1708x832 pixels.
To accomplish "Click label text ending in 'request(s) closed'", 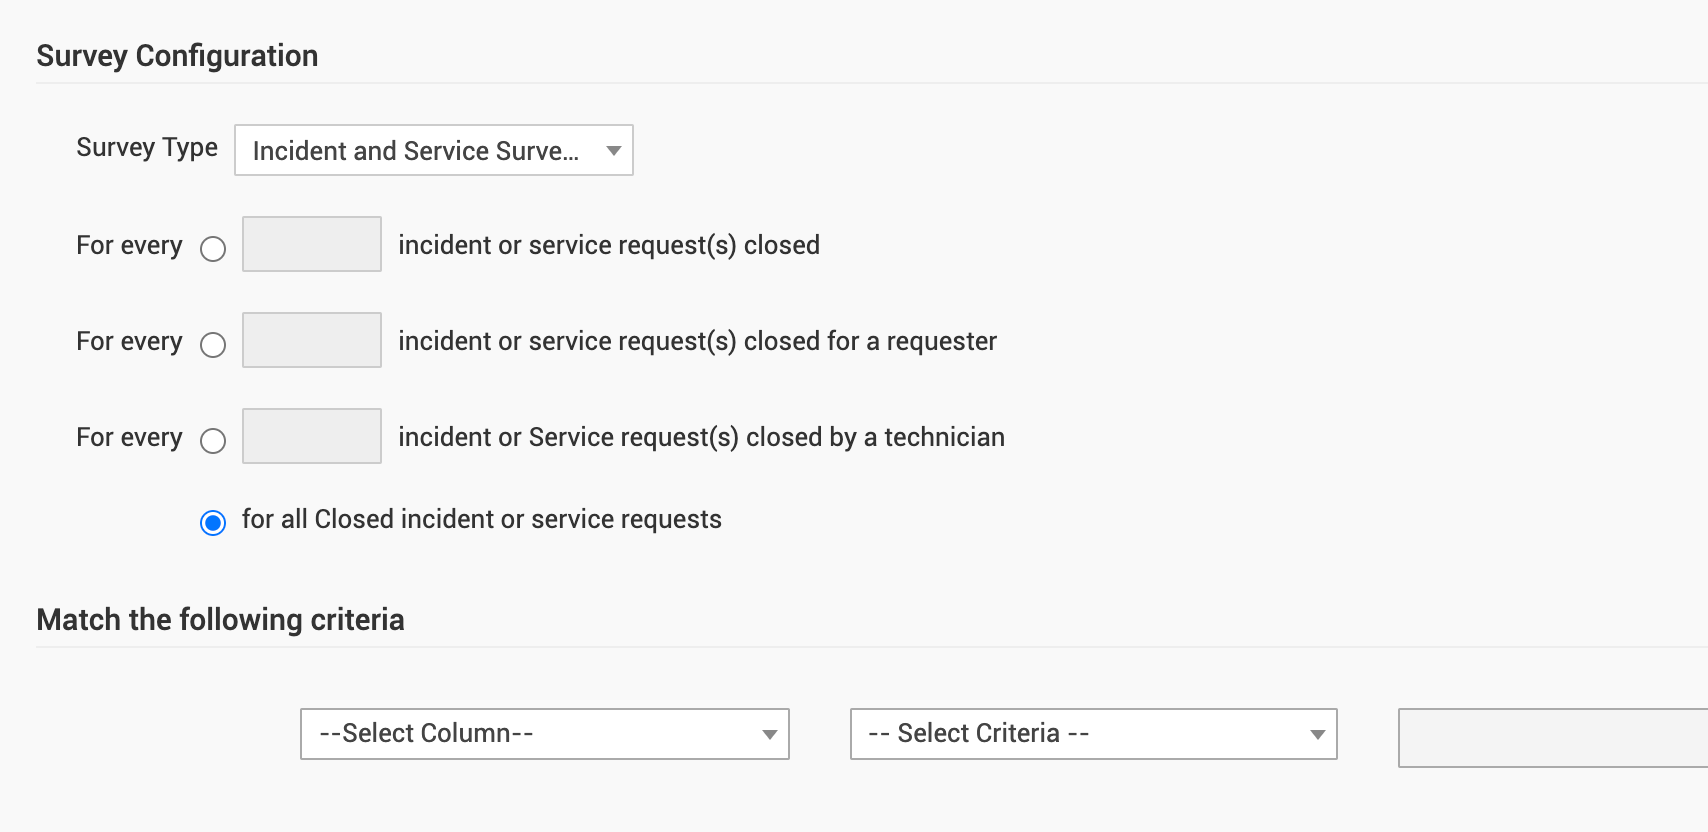I will coord(608,246).
